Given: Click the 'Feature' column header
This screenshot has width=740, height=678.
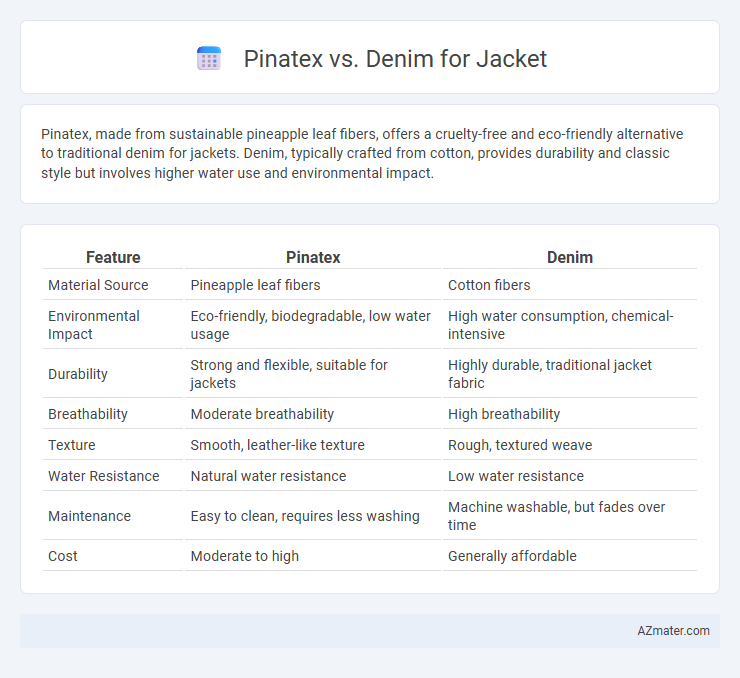Looking at the screenshot, I should coord(113,257).
